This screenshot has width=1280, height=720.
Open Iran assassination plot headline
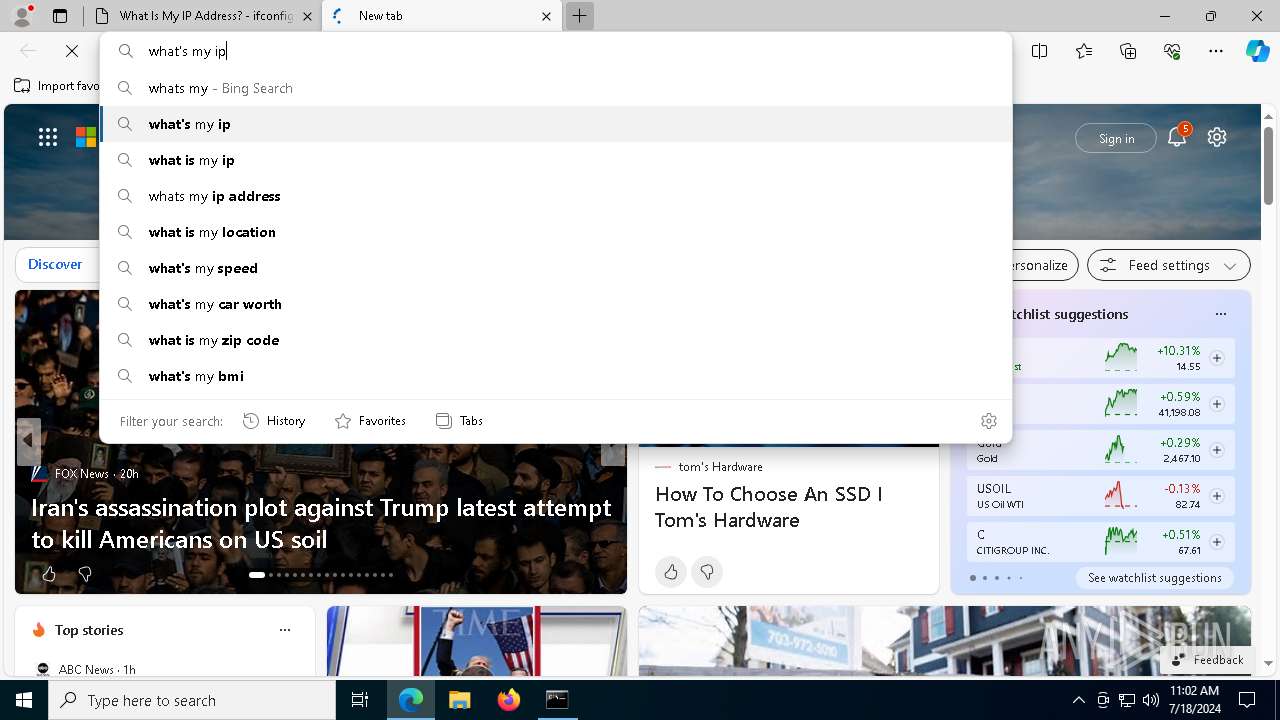(x=321, y=523)
